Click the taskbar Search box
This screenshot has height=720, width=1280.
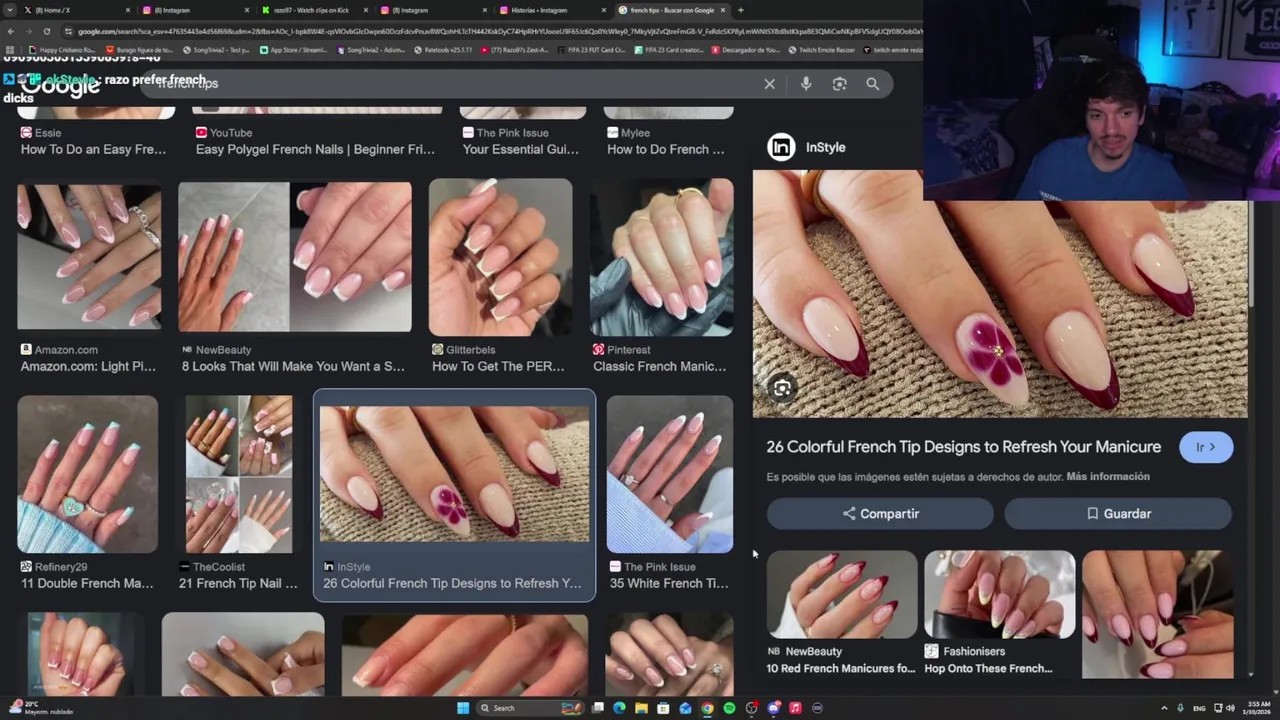530,708
